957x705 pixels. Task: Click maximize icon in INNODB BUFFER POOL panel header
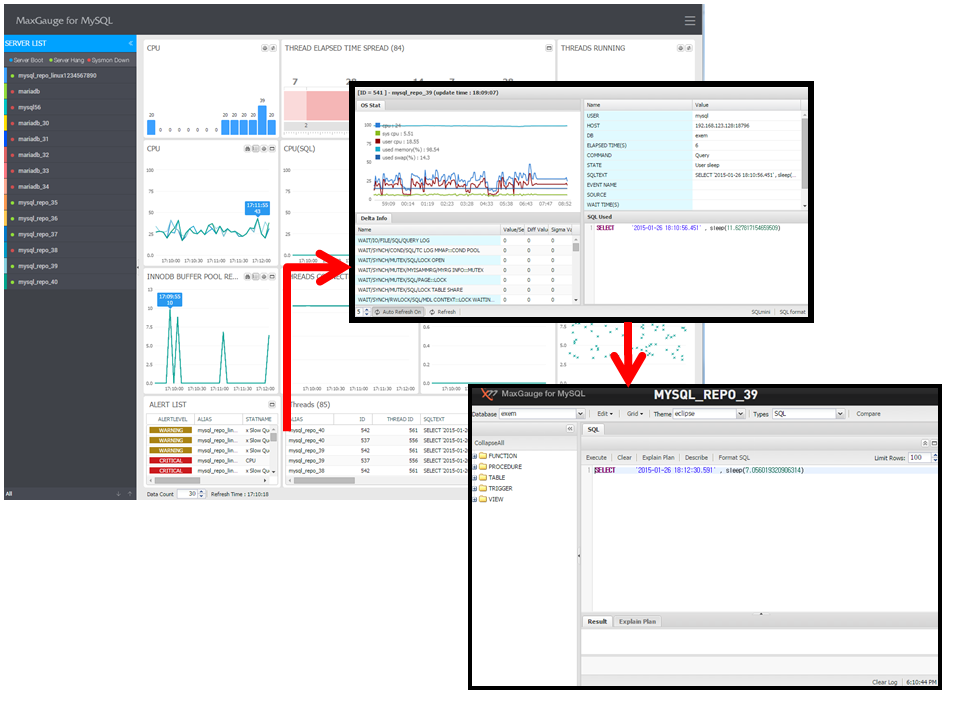point(272,277)
